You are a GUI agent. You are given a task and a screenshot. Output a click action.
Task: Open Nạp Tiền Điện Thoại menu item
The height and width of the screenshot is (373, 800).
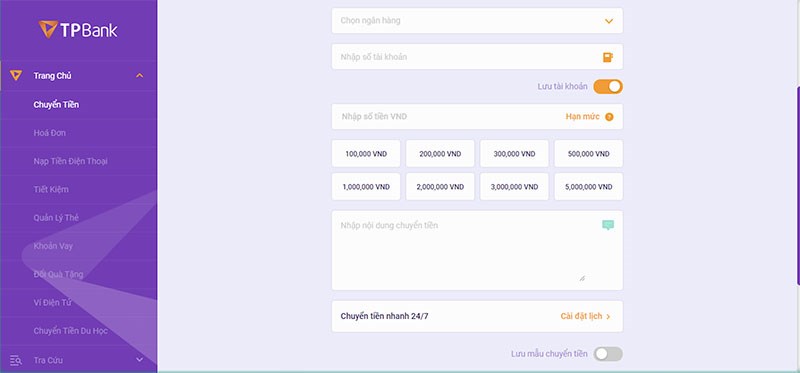(x=70, y=161)
